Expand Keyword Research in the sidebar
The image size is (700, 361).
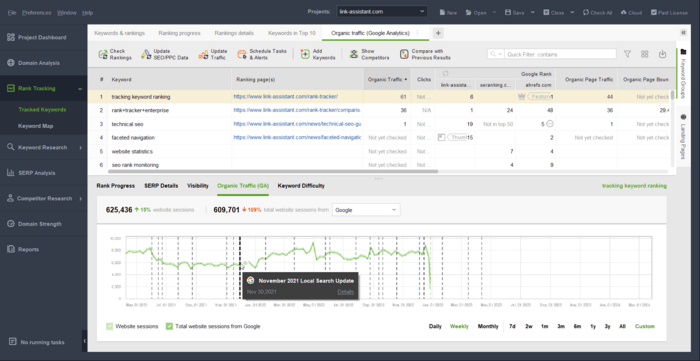[43, 147]
